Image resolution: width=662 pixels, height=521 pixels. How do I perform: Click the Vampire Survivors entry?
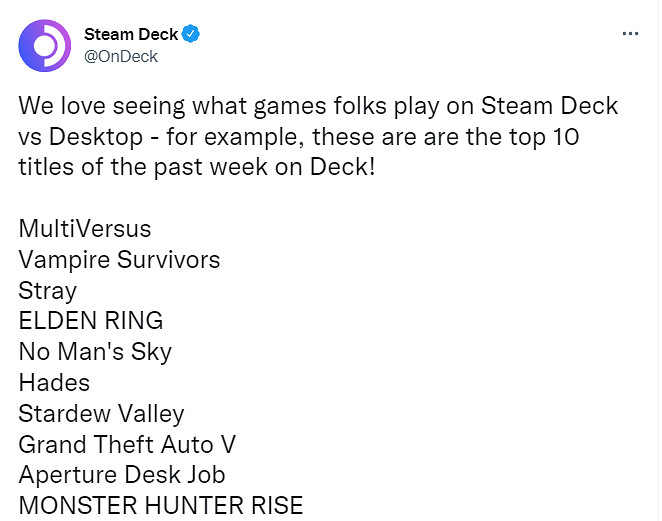[119, 260]
